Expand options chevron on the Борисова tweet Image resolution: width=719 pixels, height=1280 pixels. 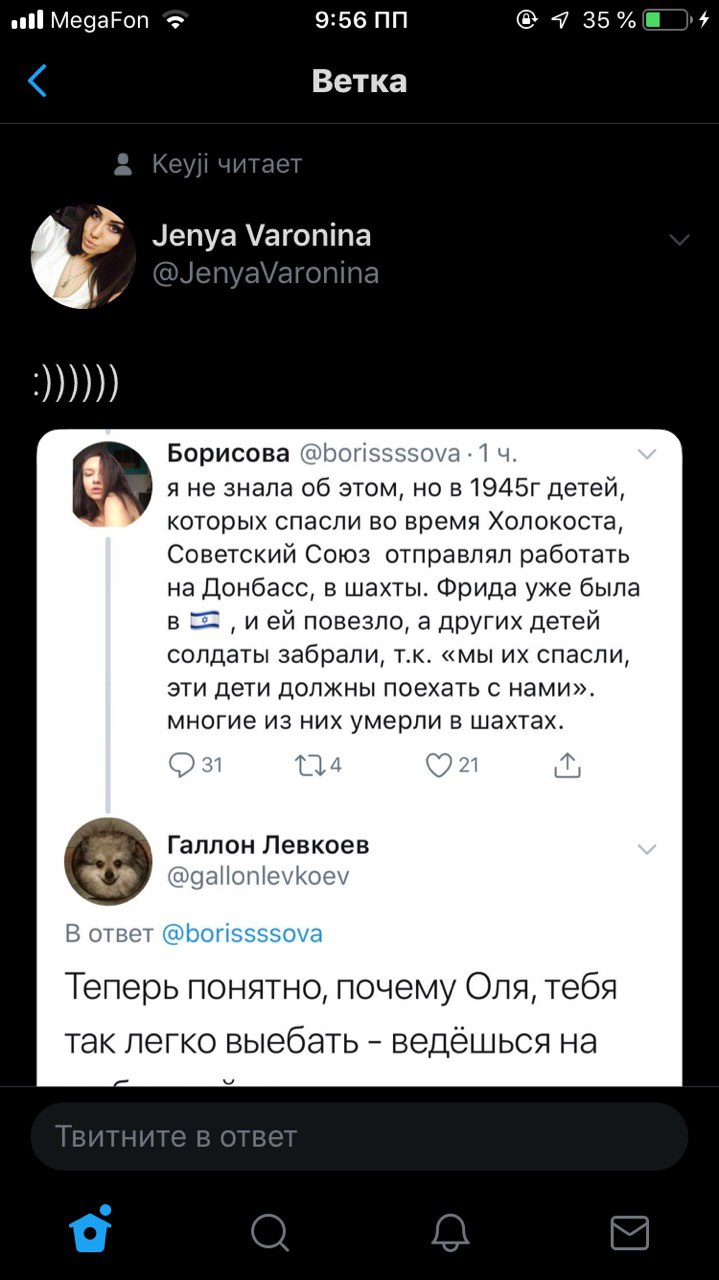coord(647,454)
